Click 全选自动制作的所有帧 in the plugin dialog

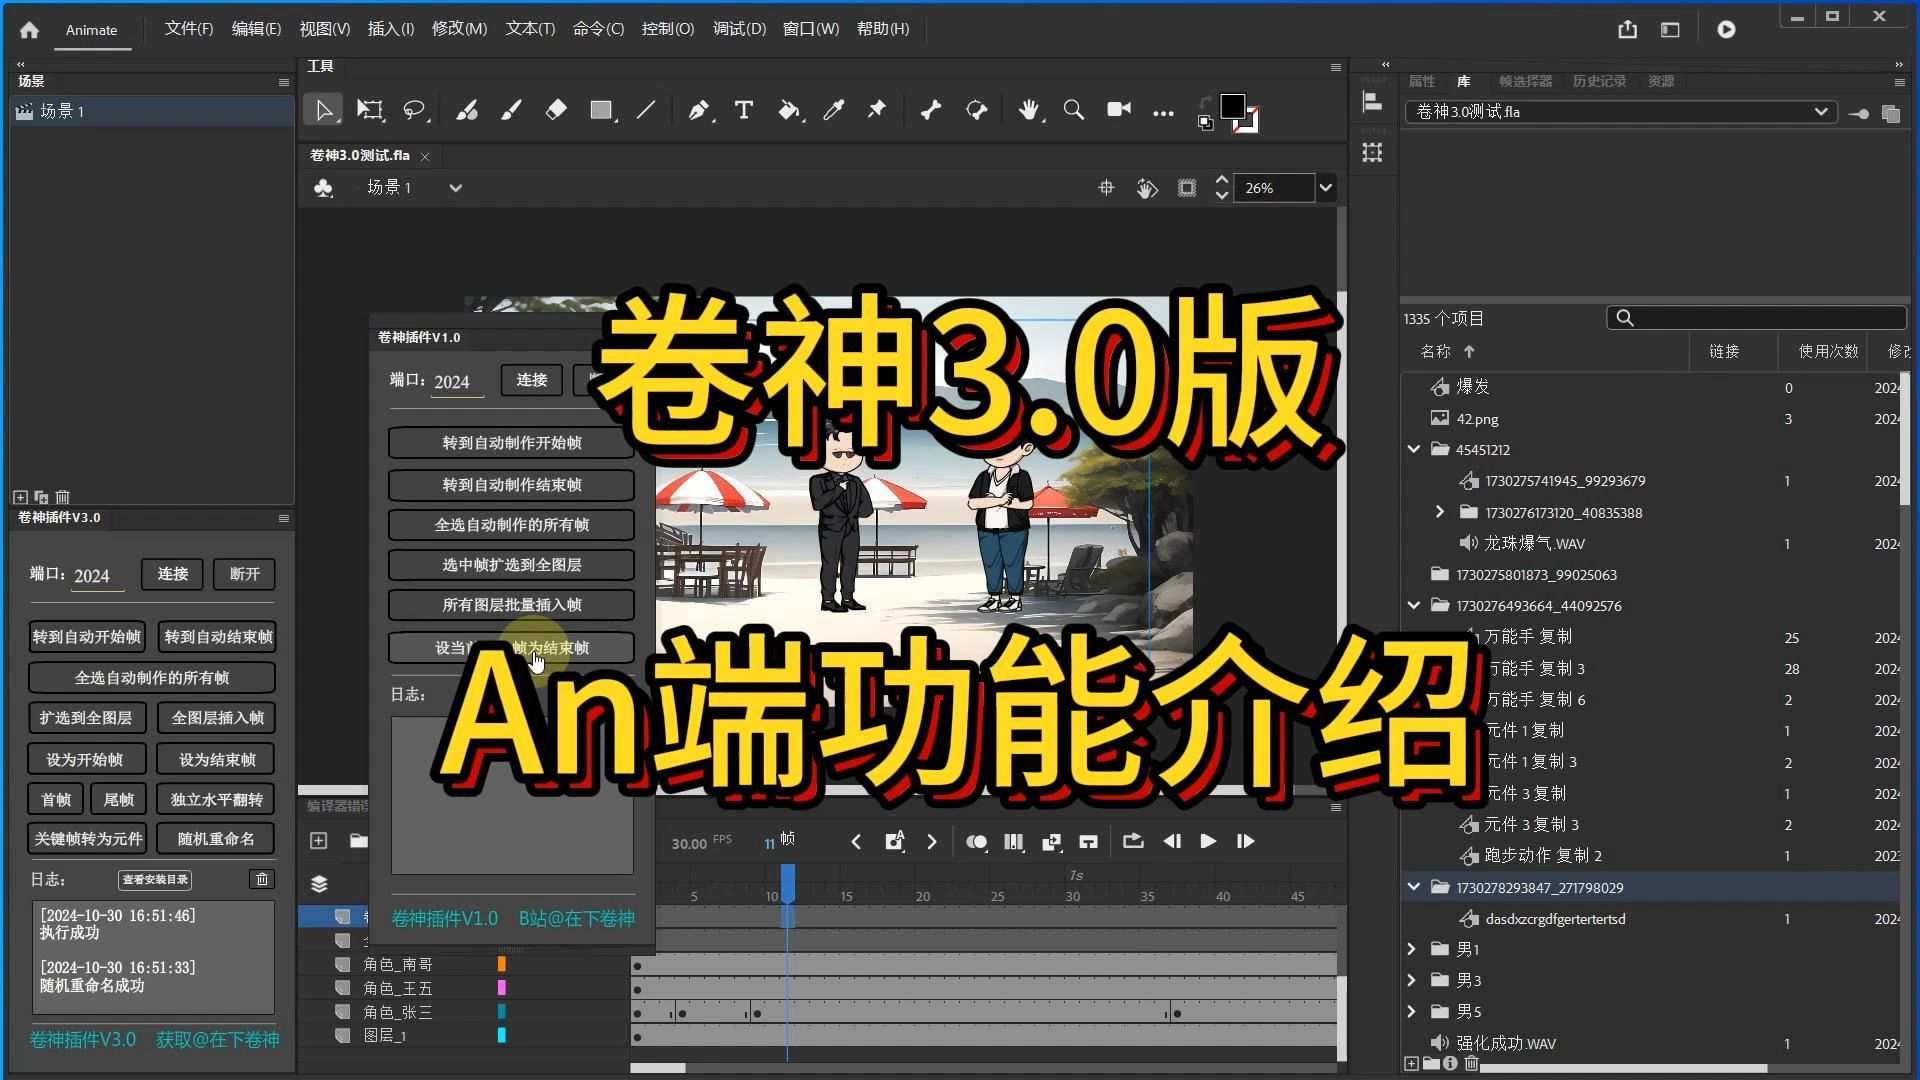click(x=510, y=524)
